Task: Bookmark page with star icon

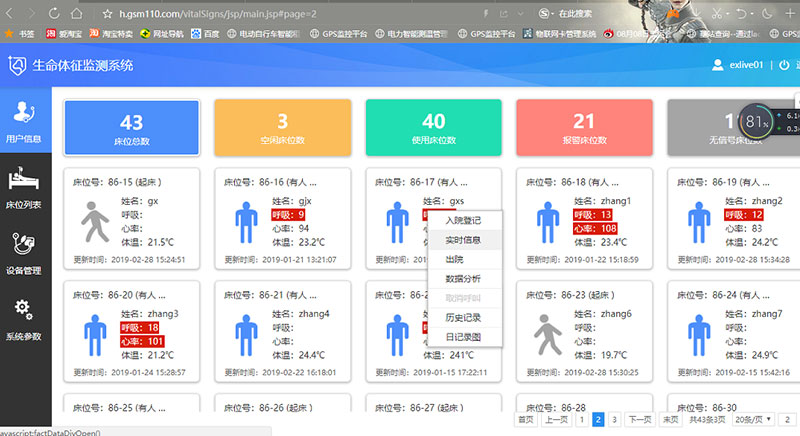Action: [107, 14]
